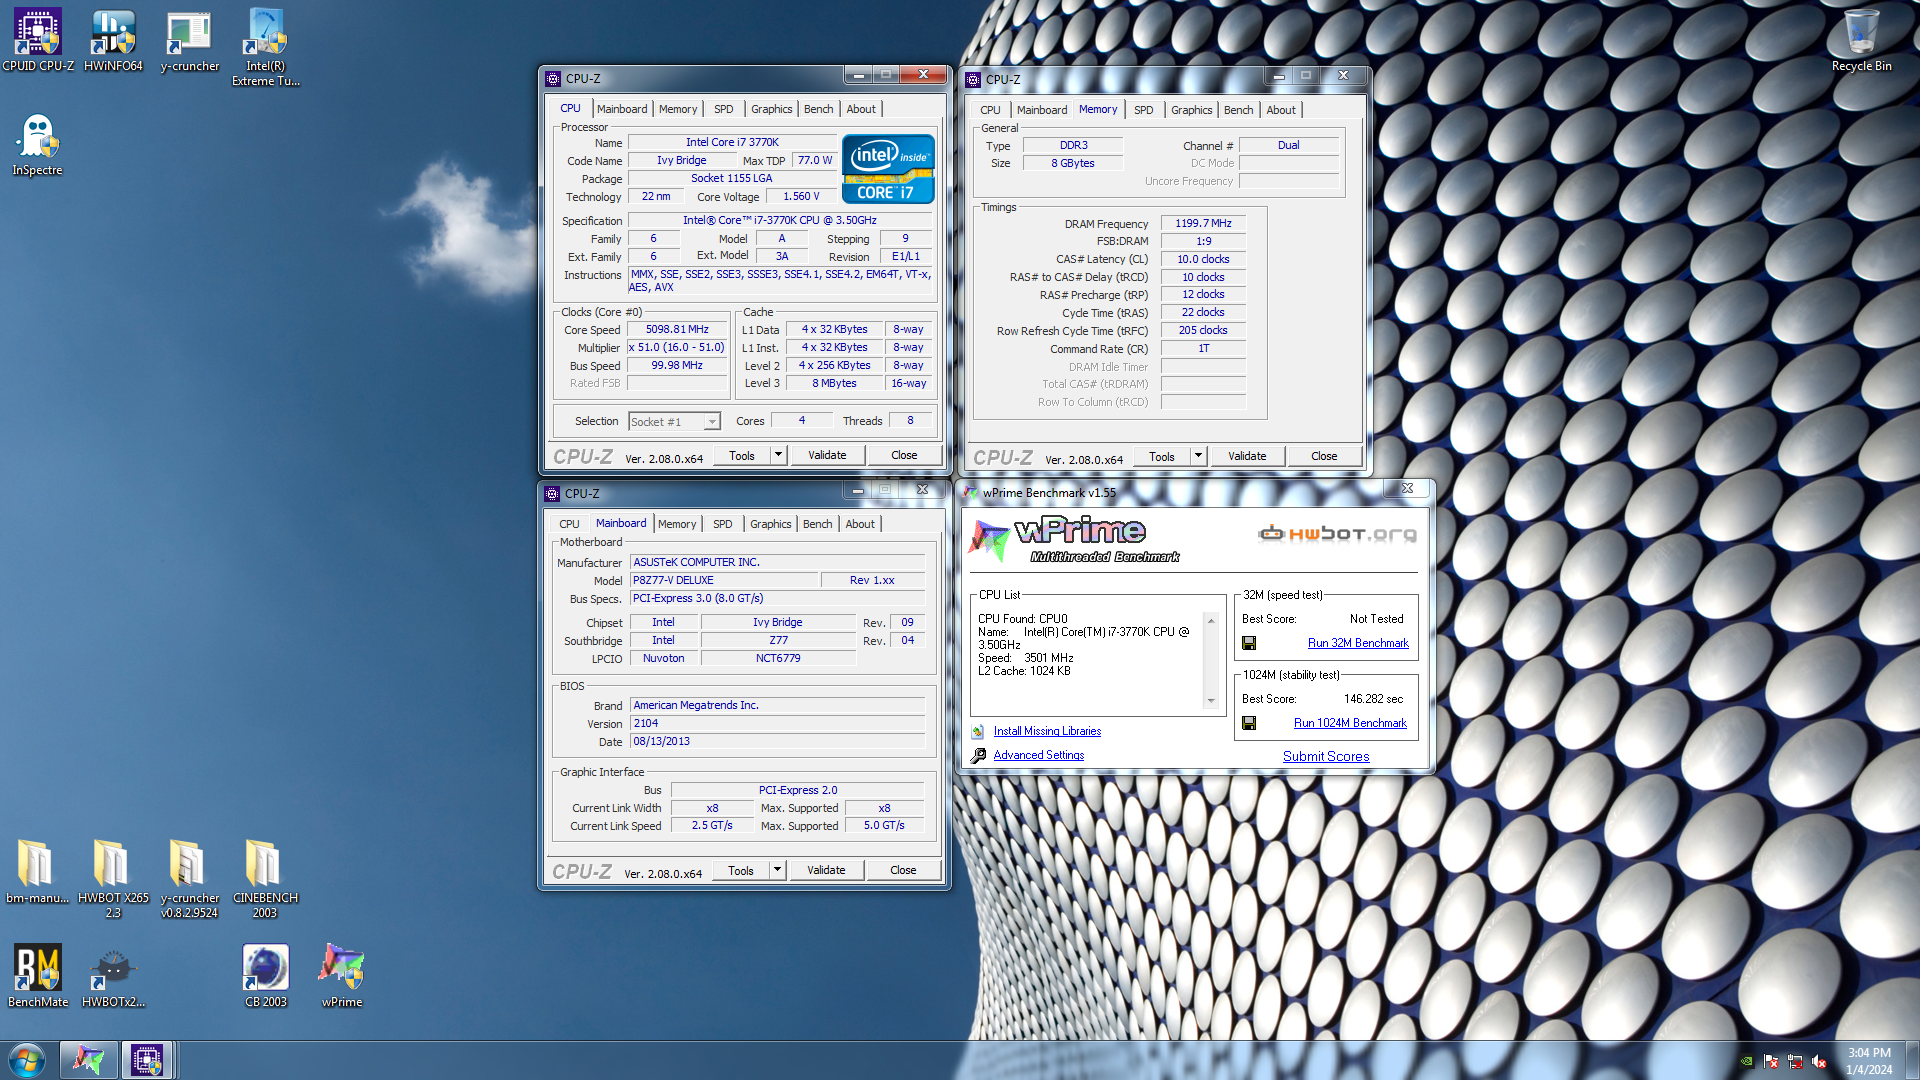Click Close in the Mainboard window
This screenshot has height=1080, width=1920.
click(x=903, y=870)
